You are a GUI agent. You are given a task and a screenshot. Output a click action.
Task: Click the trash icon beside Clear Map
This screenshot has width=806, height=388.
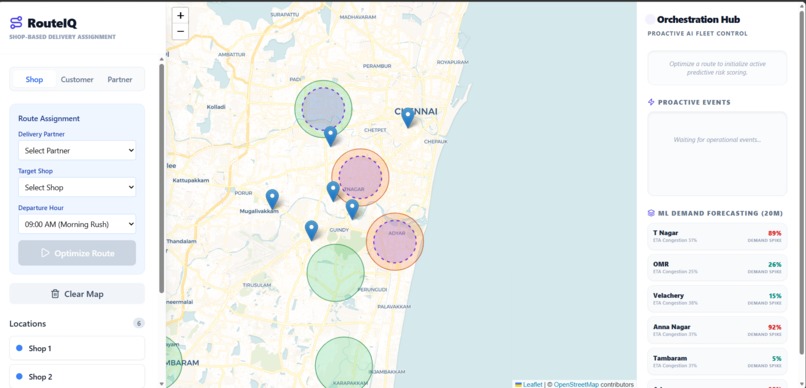tap(55, 294)
